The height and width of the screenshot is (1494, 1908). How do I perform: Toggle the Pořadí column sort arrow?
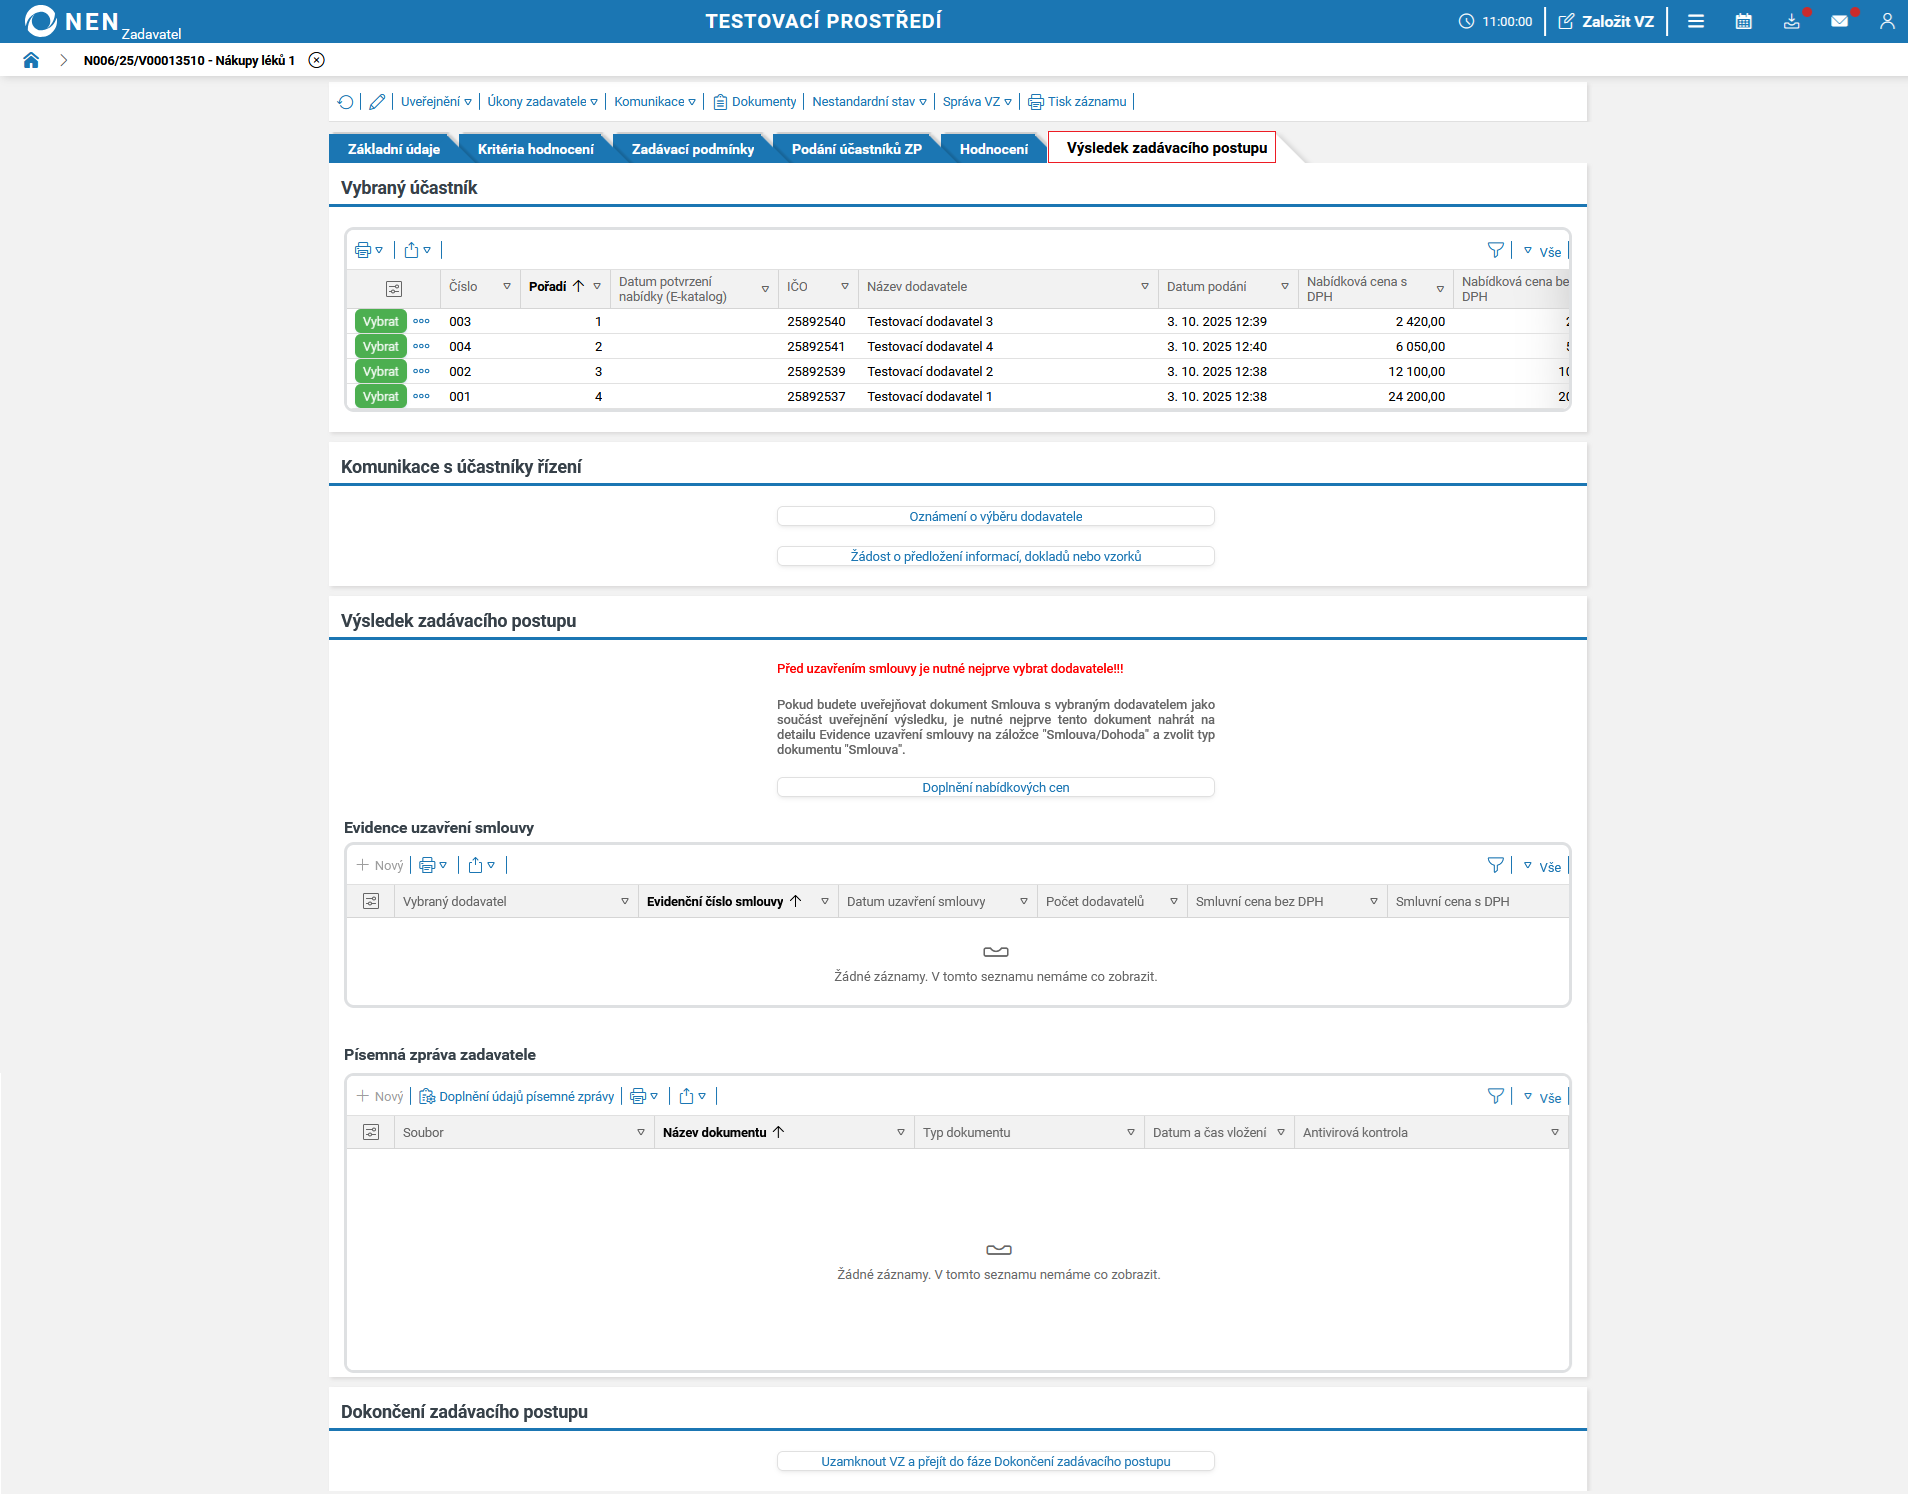577,287
